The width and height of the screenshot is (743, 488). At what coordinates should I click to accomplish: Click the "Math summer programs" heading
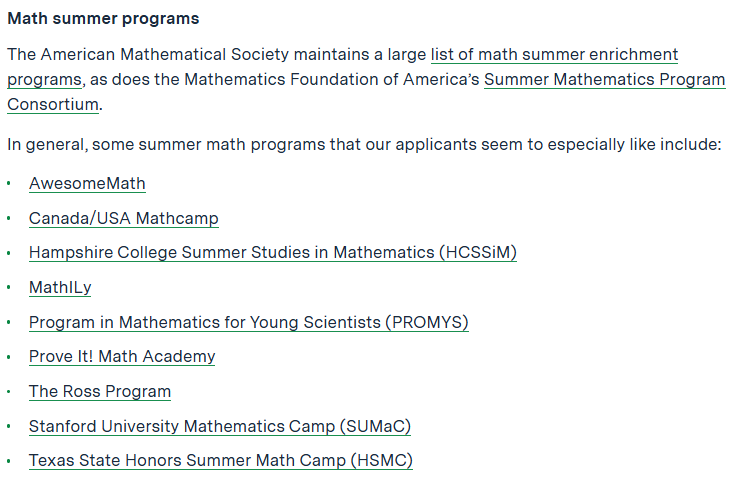[103, 19]
